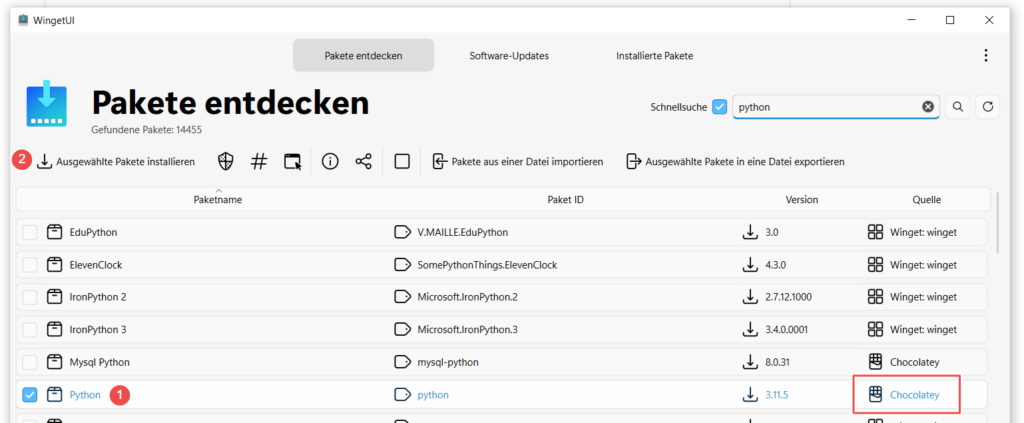This screenshot has height=423, width=1024.
Task: Sort by Paketname column header
Action: coord(218,200)
